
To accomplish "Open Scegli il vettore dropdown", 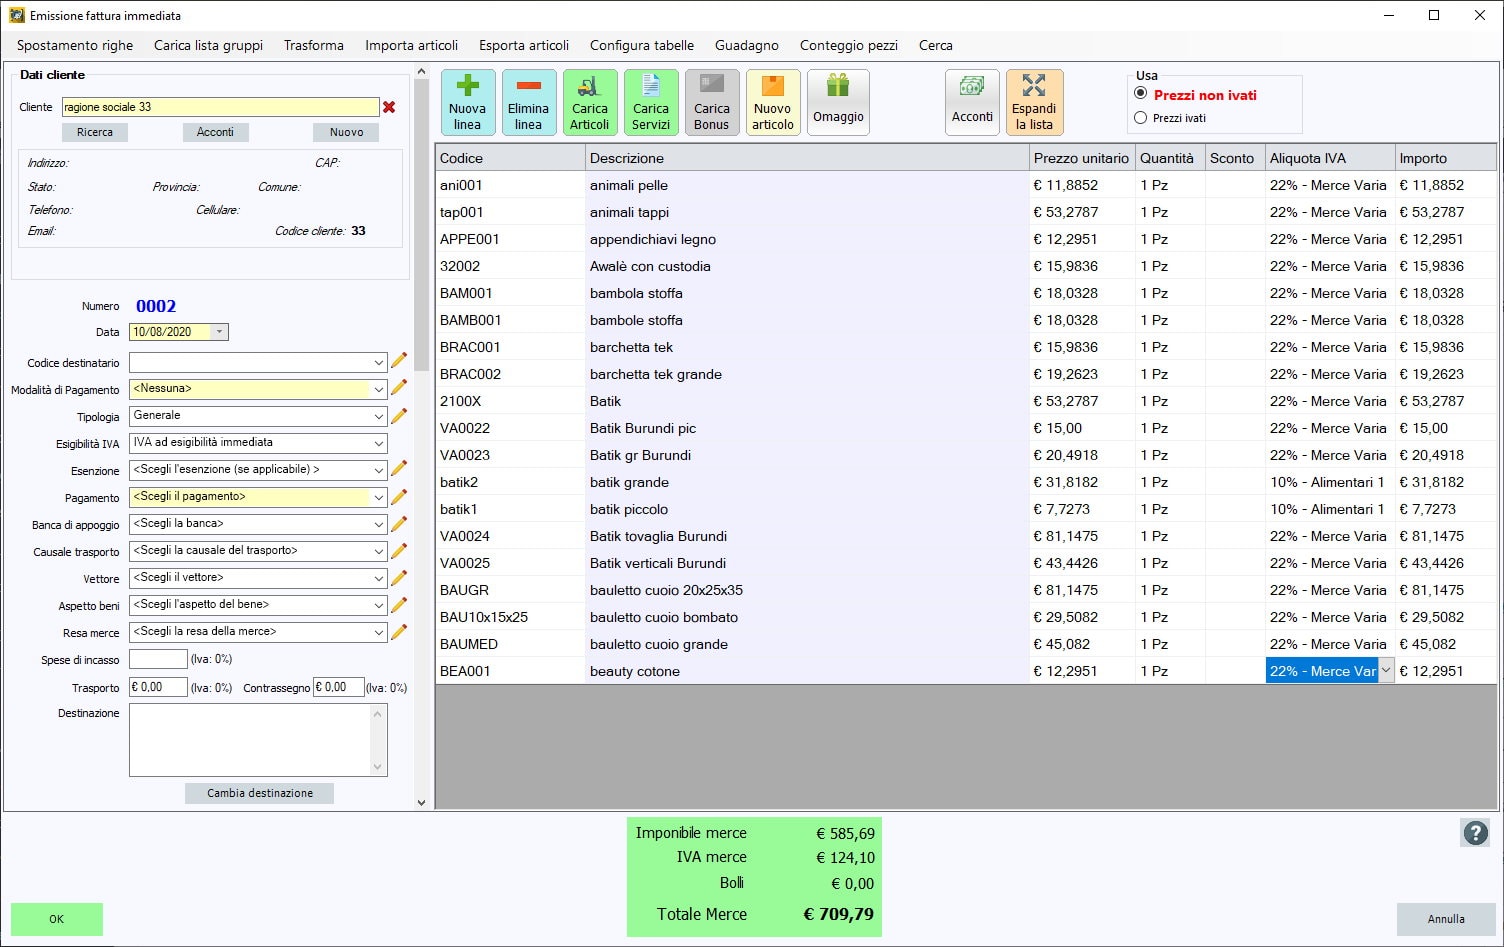I will [379, 578].
